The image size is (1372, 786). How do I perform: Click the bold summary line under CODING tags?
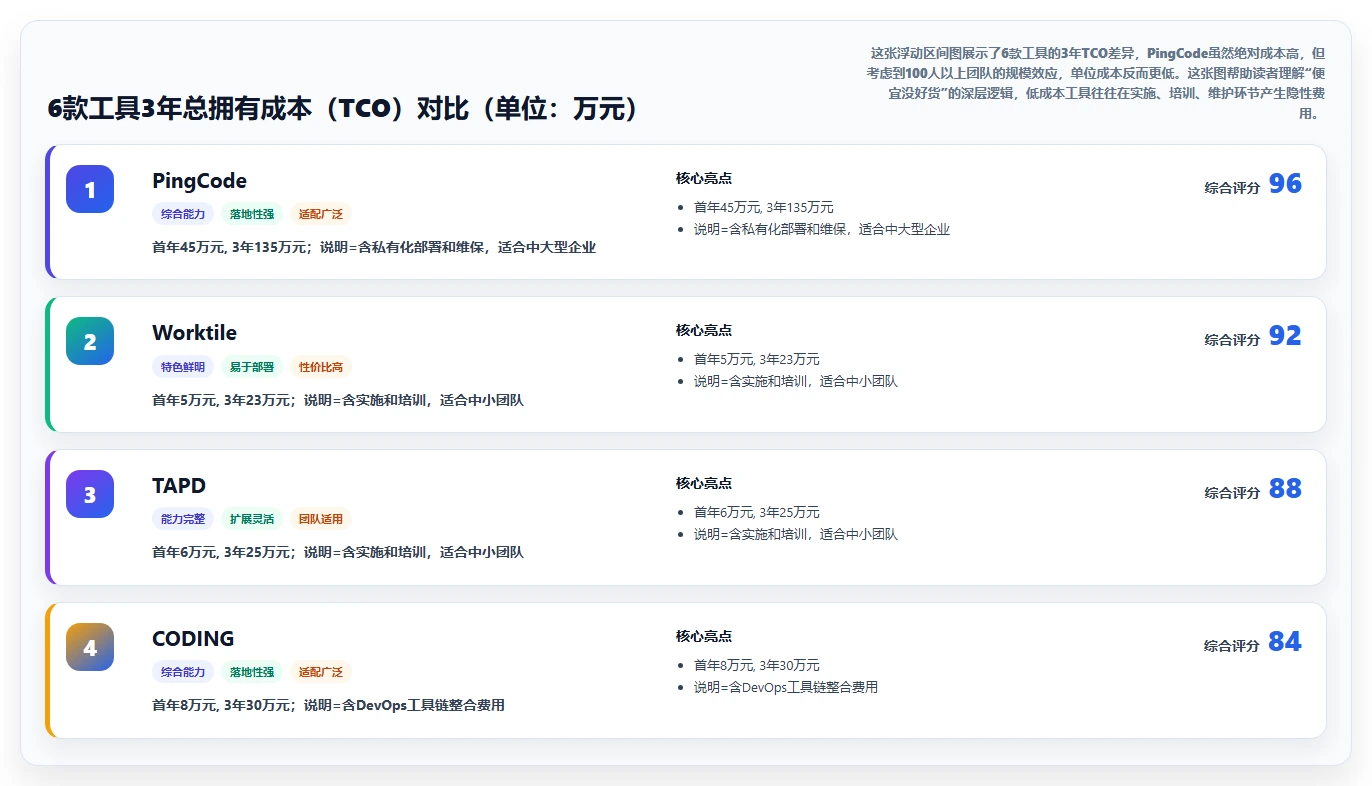[328, 705]
